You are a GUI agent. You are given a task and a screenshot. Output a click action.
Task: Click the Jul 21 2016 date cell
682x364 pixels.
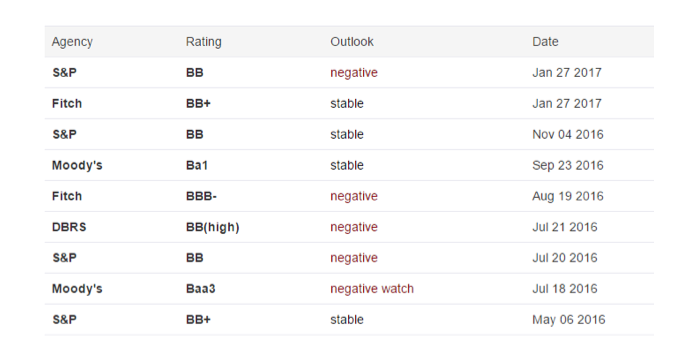[x=565, y=227]
